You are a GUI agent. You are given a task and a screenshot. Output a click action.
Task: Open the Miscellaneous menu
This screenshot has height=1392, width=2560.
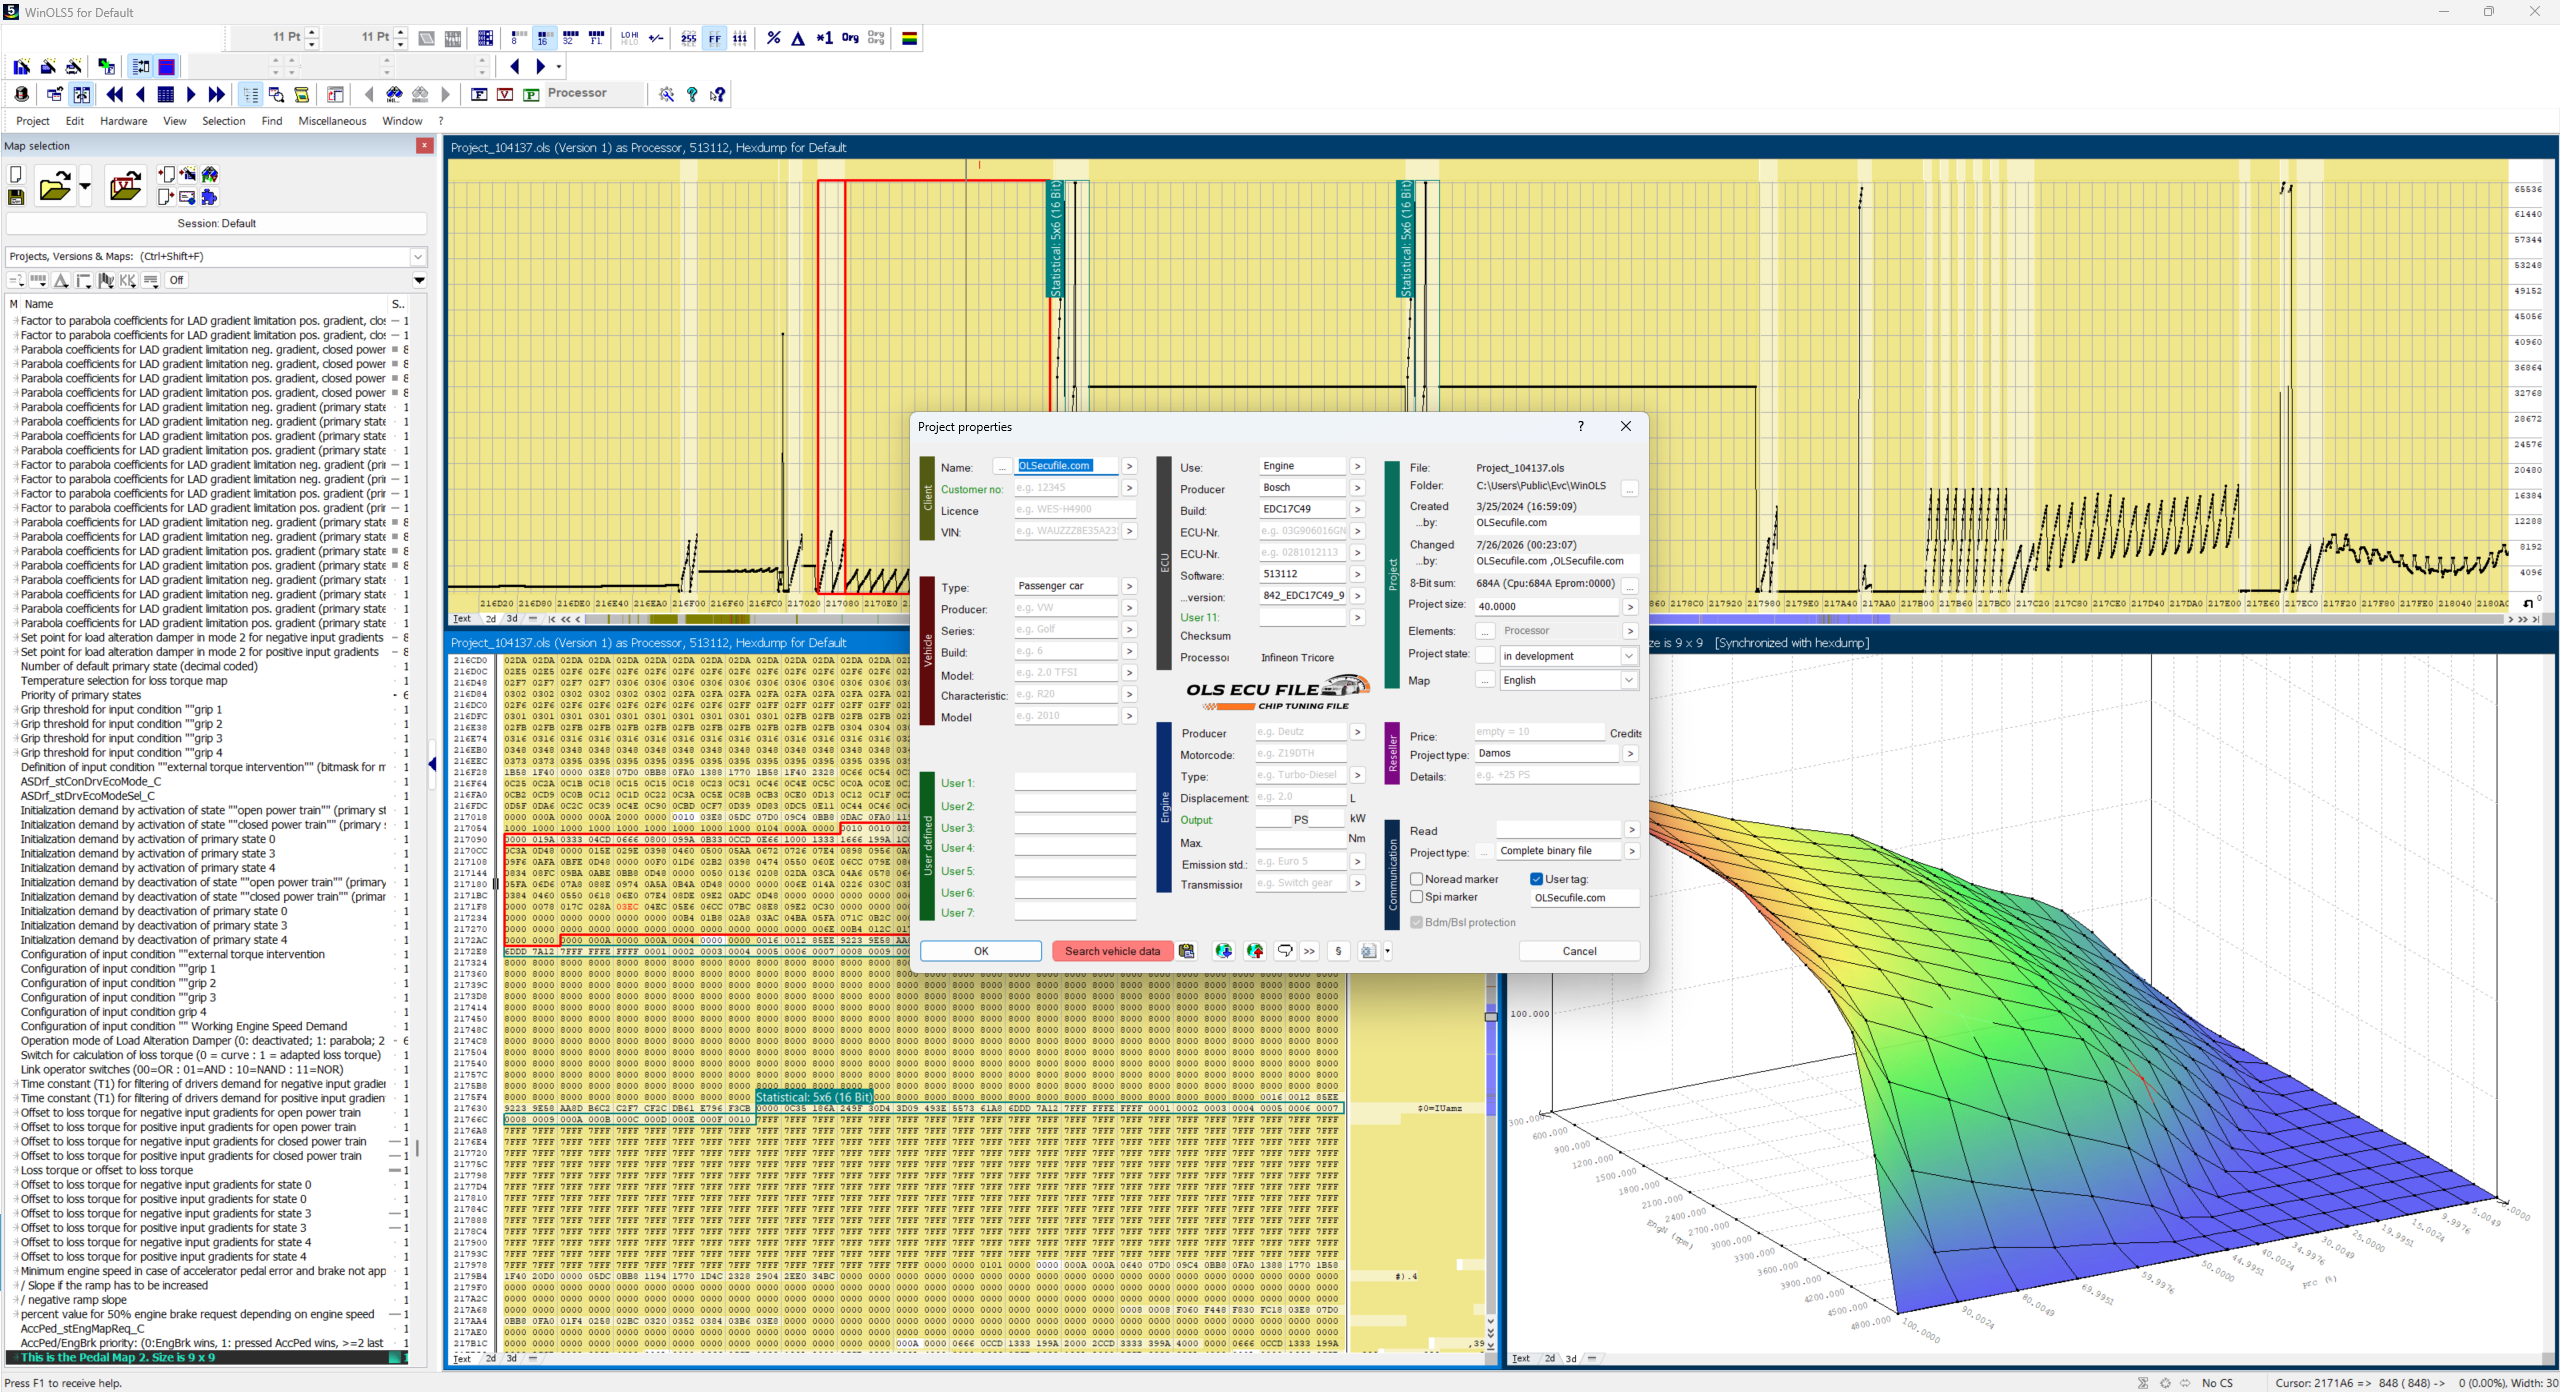(332, 121)
